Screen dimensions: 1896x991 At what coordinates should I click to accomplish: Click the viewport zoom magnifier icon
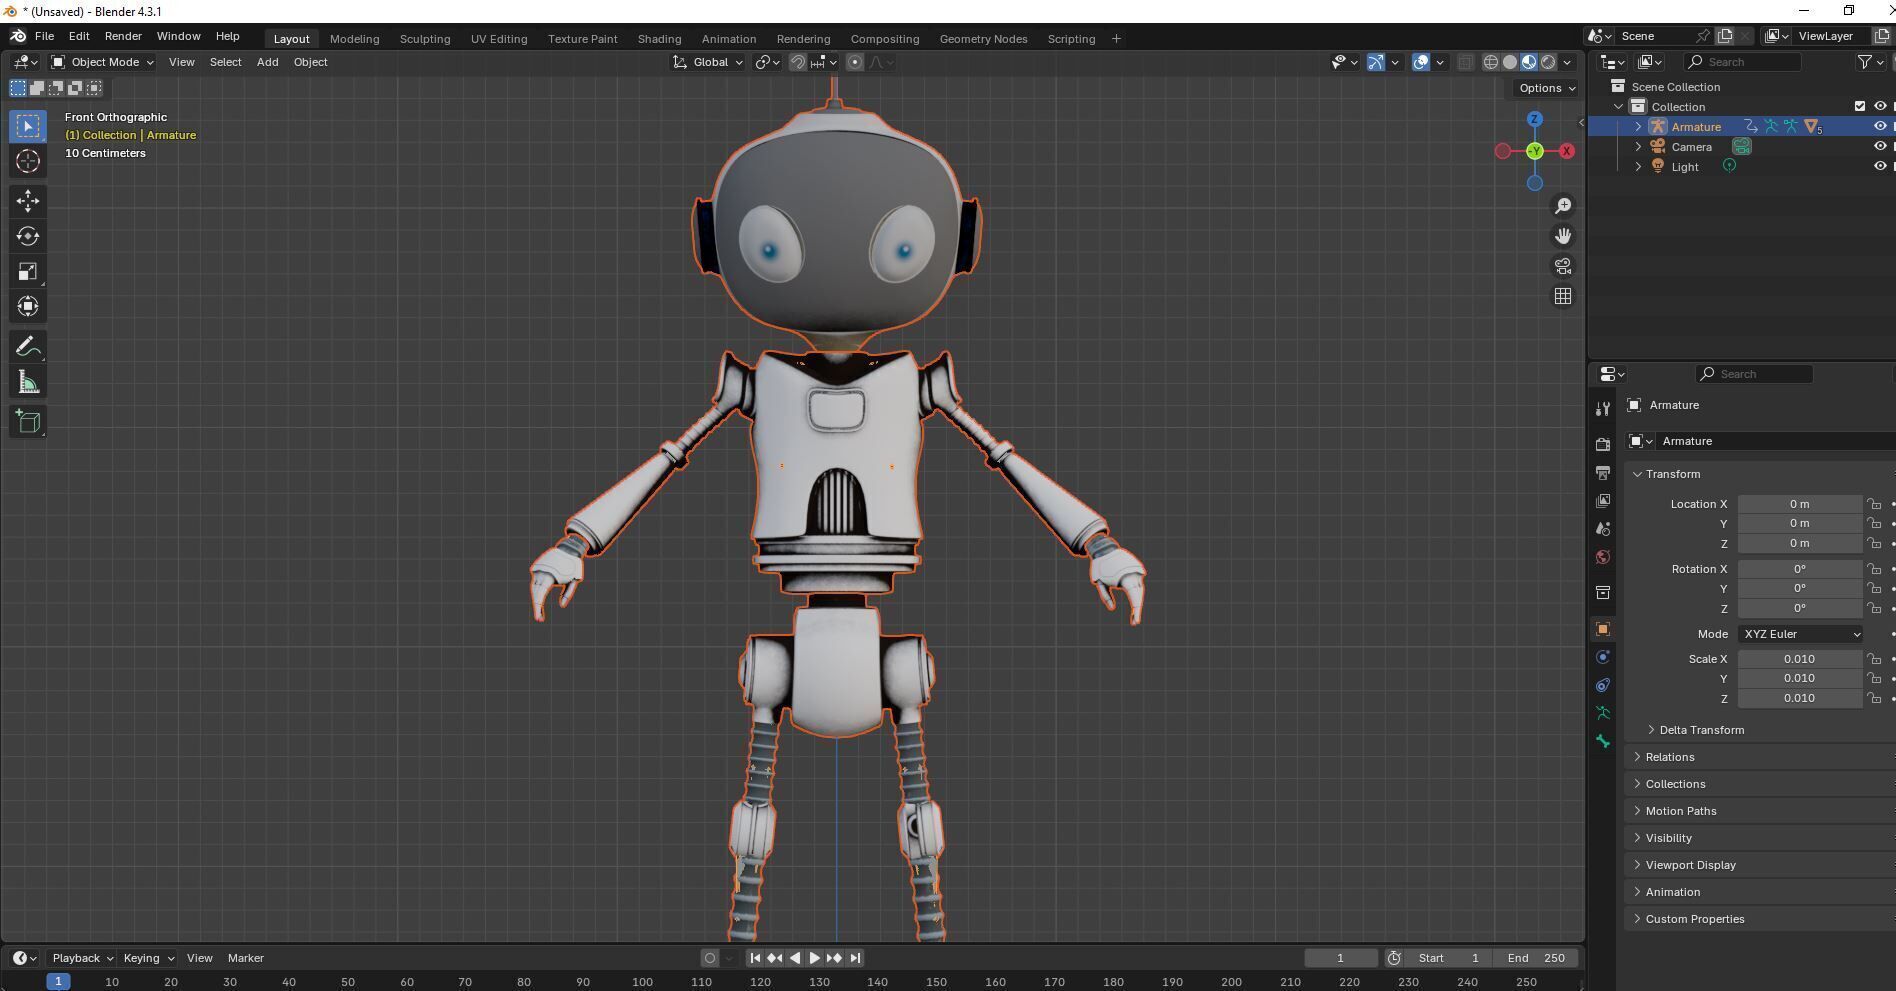(x=1562, y=206)
